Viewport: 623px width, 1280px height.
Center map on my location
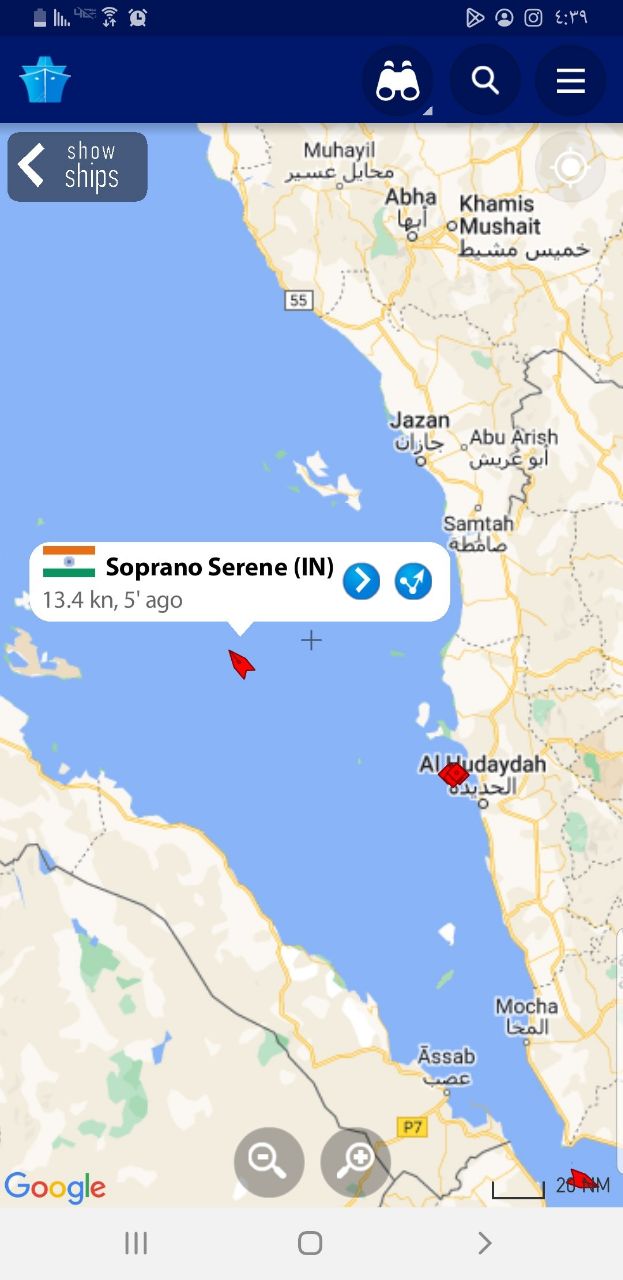pyautogui.click(x=570, y=167)
